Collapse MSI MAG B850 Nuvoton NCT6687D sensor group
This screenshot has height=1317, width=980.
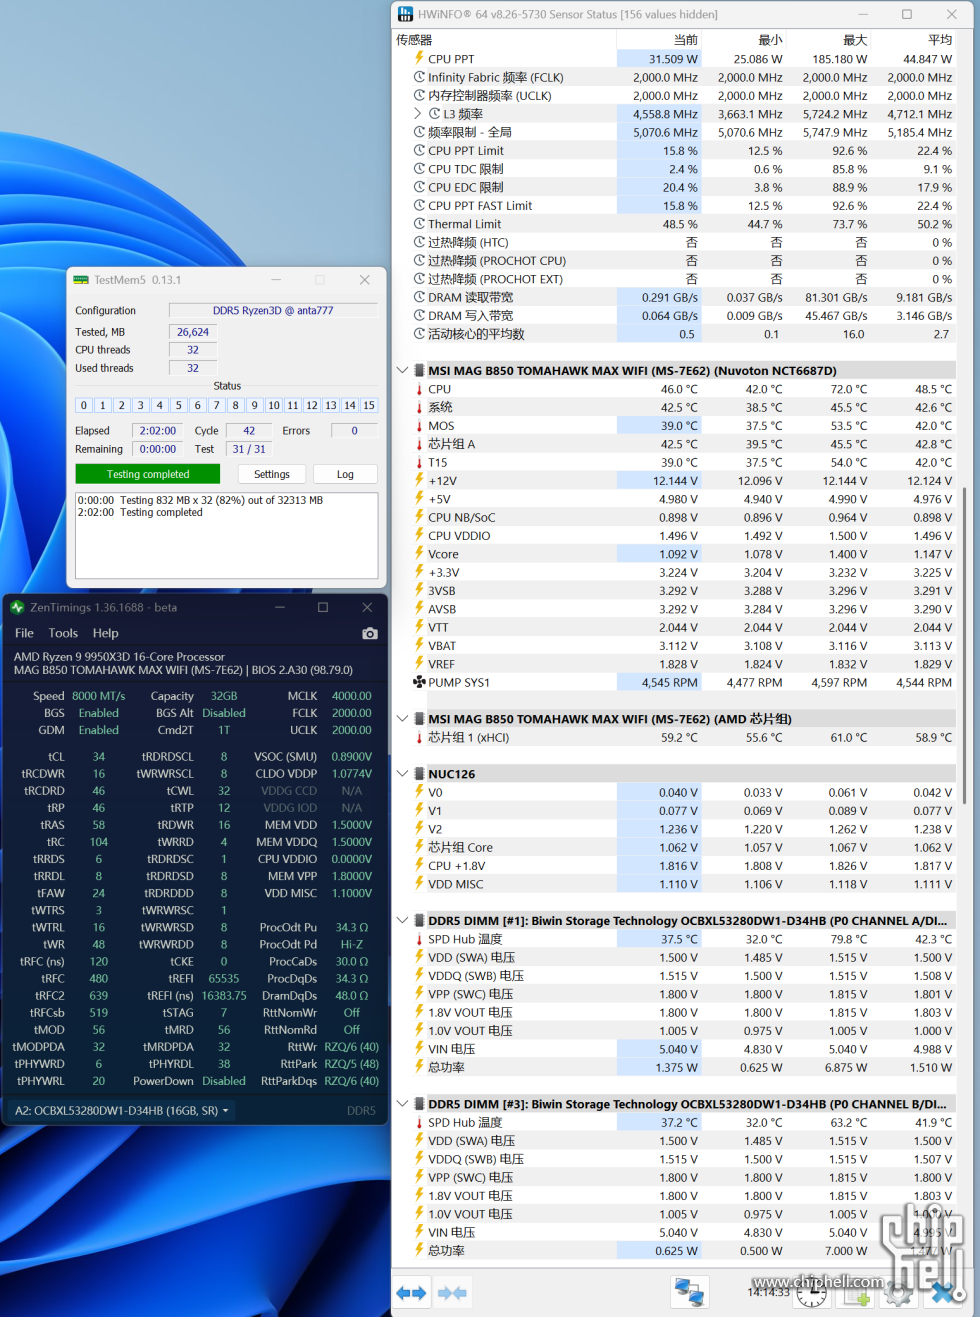coord(402,370)
